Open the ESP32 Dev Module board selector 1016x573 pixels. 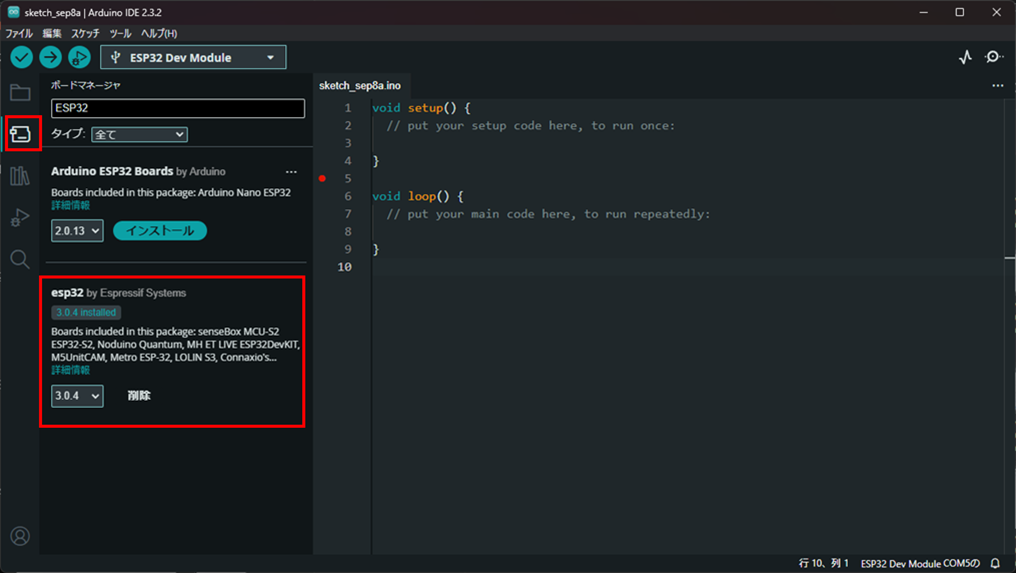193,58
